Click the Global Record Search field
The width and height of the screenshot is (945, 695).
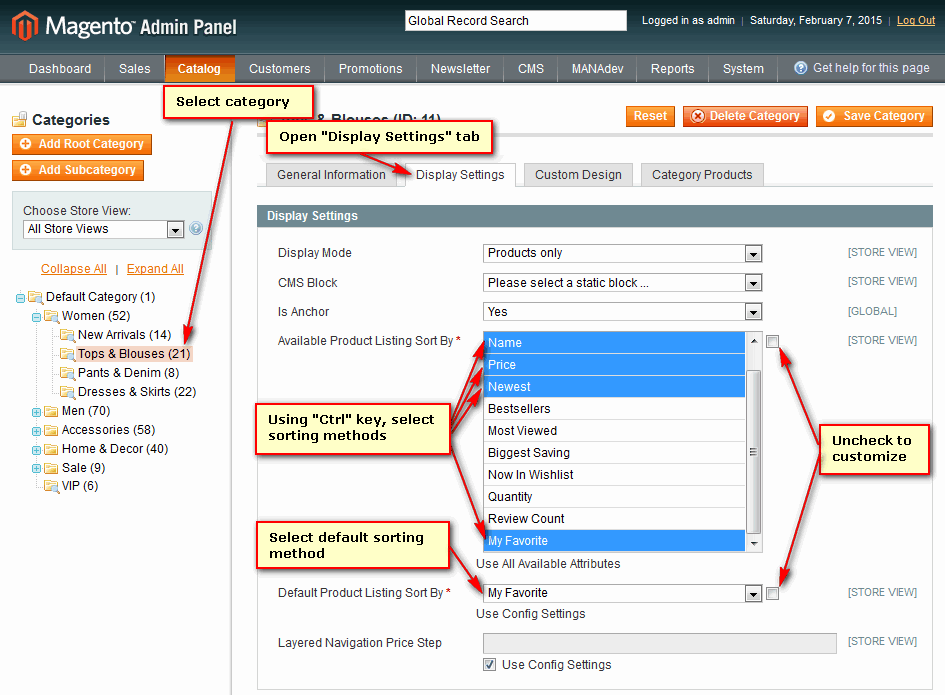pyautogui.click(x=516, y=20)
